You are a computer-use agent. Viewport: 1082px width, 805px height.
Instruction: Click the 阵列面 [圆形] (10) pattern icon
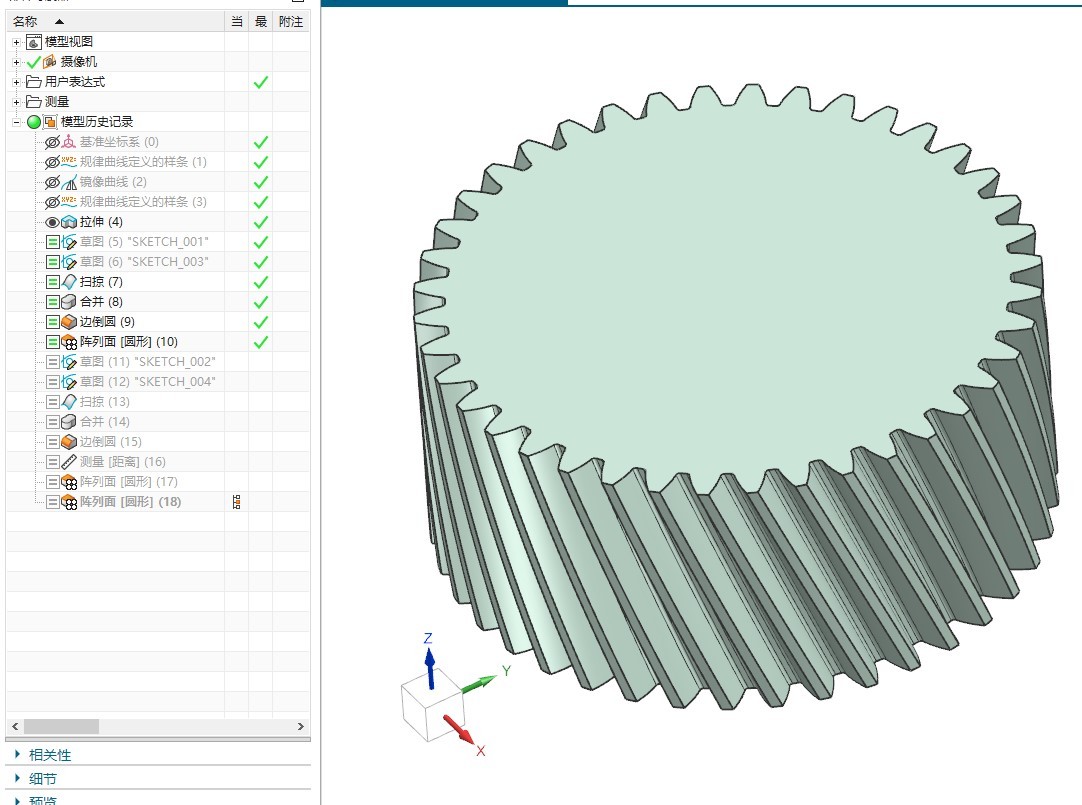pos(69,342)
